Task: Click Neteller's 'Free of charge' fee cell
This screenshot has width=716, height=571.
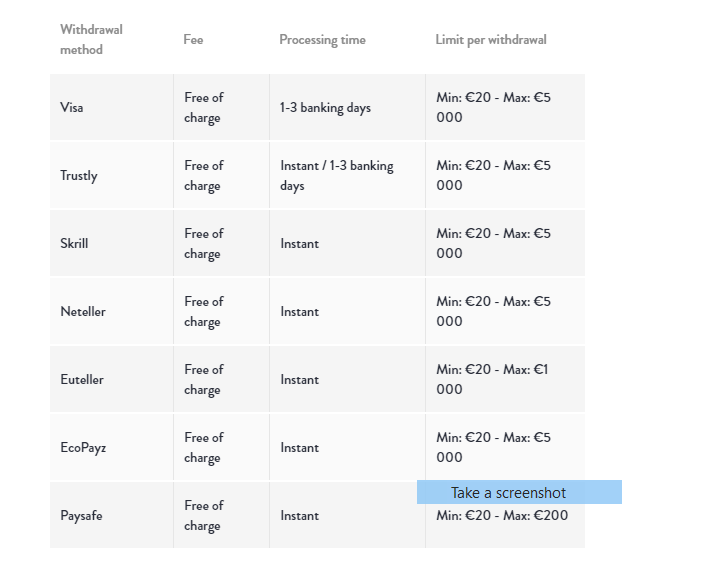Action: (x=221, y=312)
